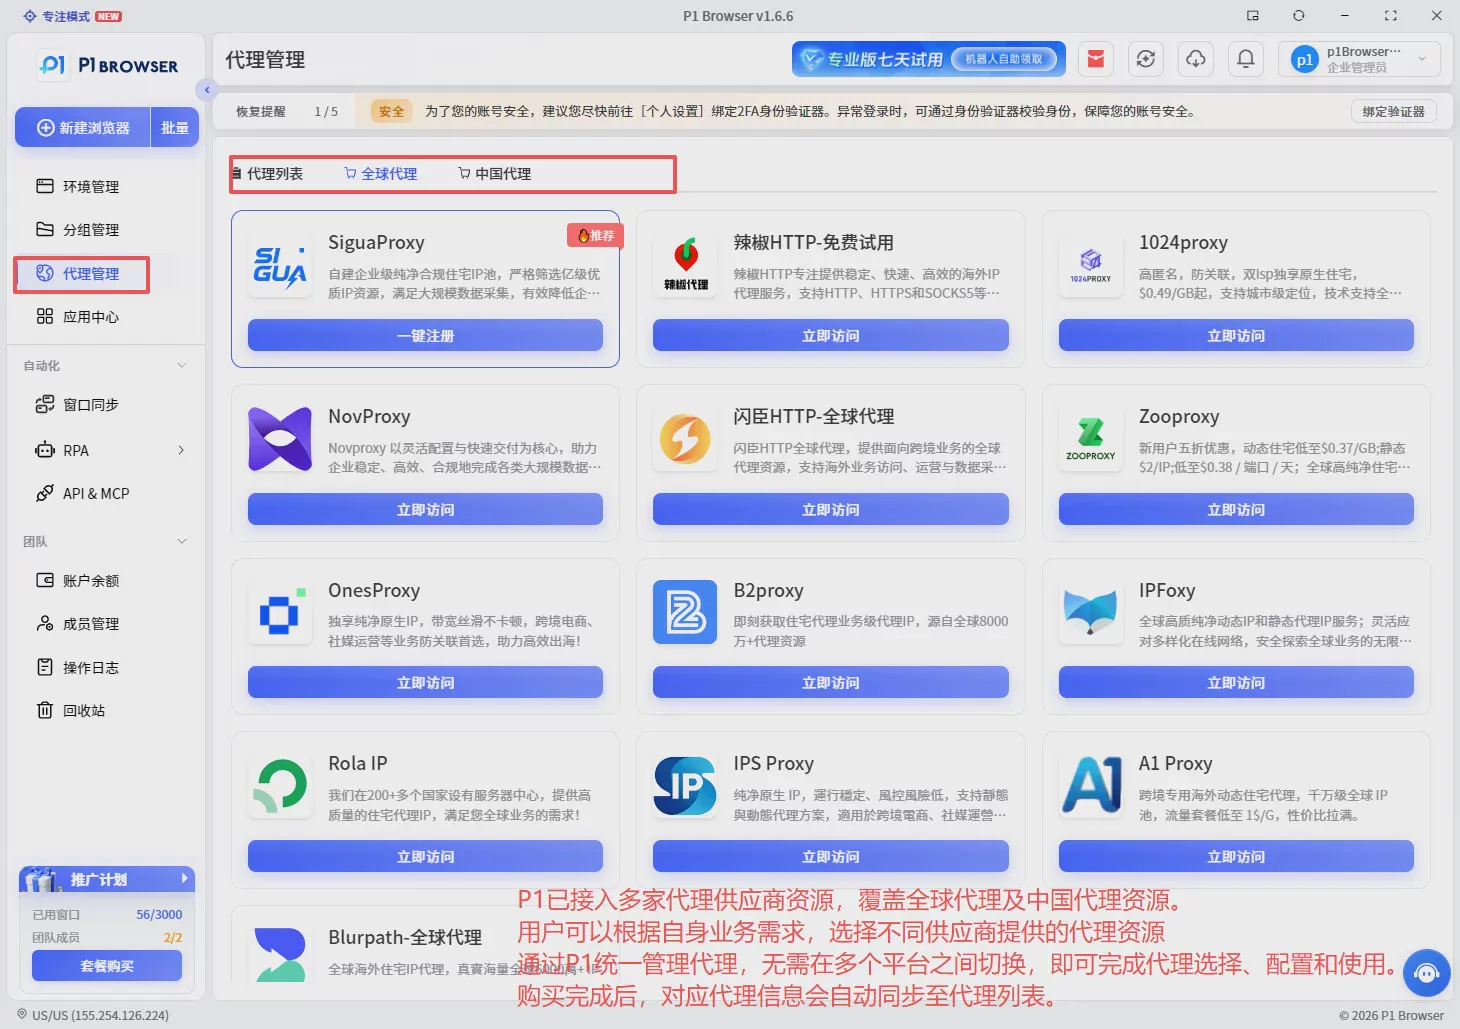This screenshot has height=1029, width=1460.
Task: Click the 1 / 5 notice counter
Action: click(326, 111)
